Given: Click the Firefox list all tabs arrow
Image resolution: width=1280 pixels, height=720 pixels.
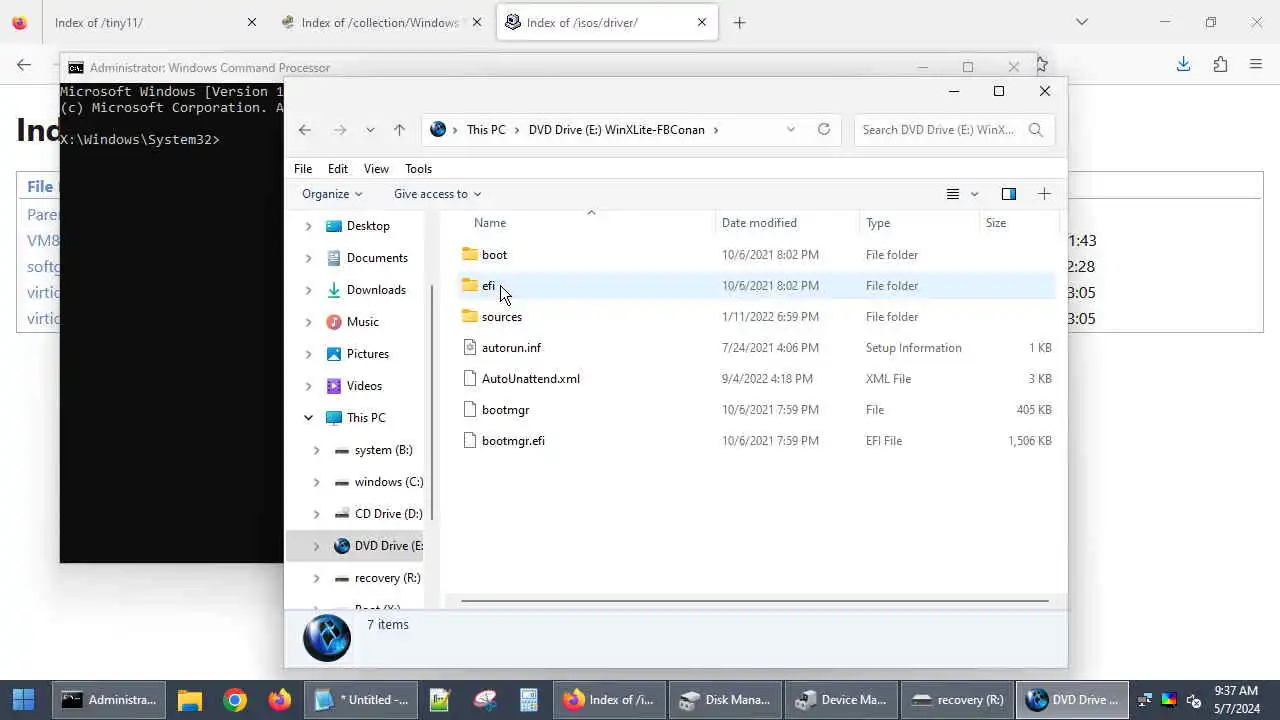Looking at the screenshot, I should click(x=1081, y=22).
